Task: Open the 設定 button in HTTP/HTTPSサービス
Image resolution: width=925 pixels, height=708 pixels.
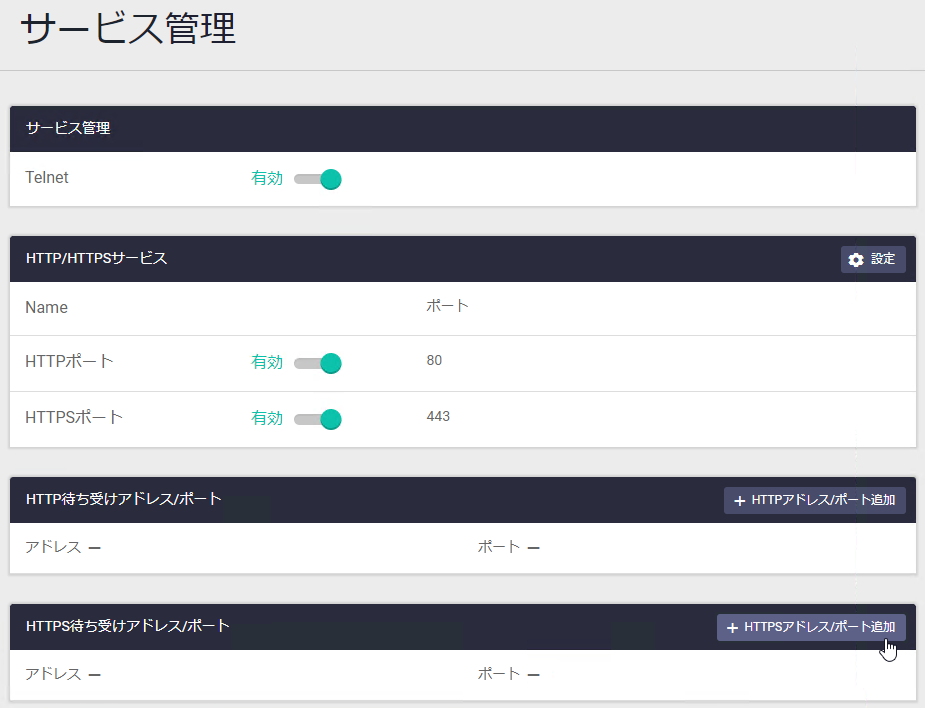Action: (873, 260)
